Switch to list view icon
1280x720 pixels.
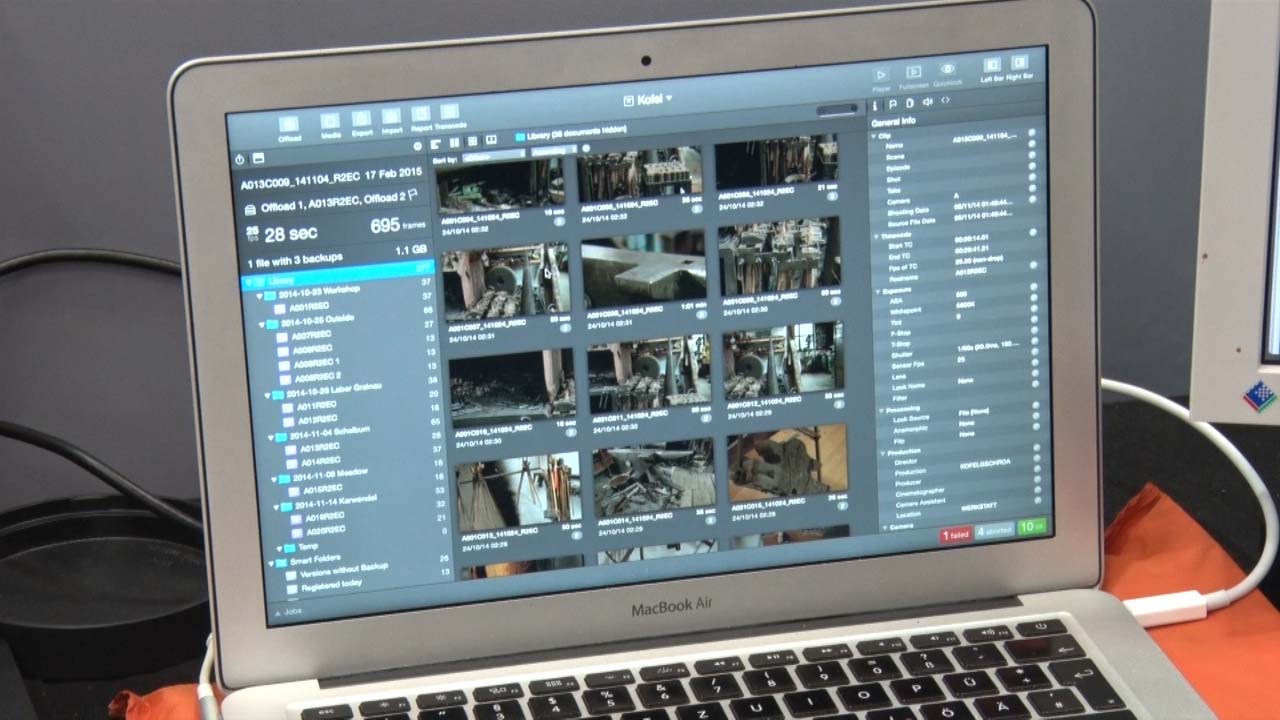click(x=436, y=145)
